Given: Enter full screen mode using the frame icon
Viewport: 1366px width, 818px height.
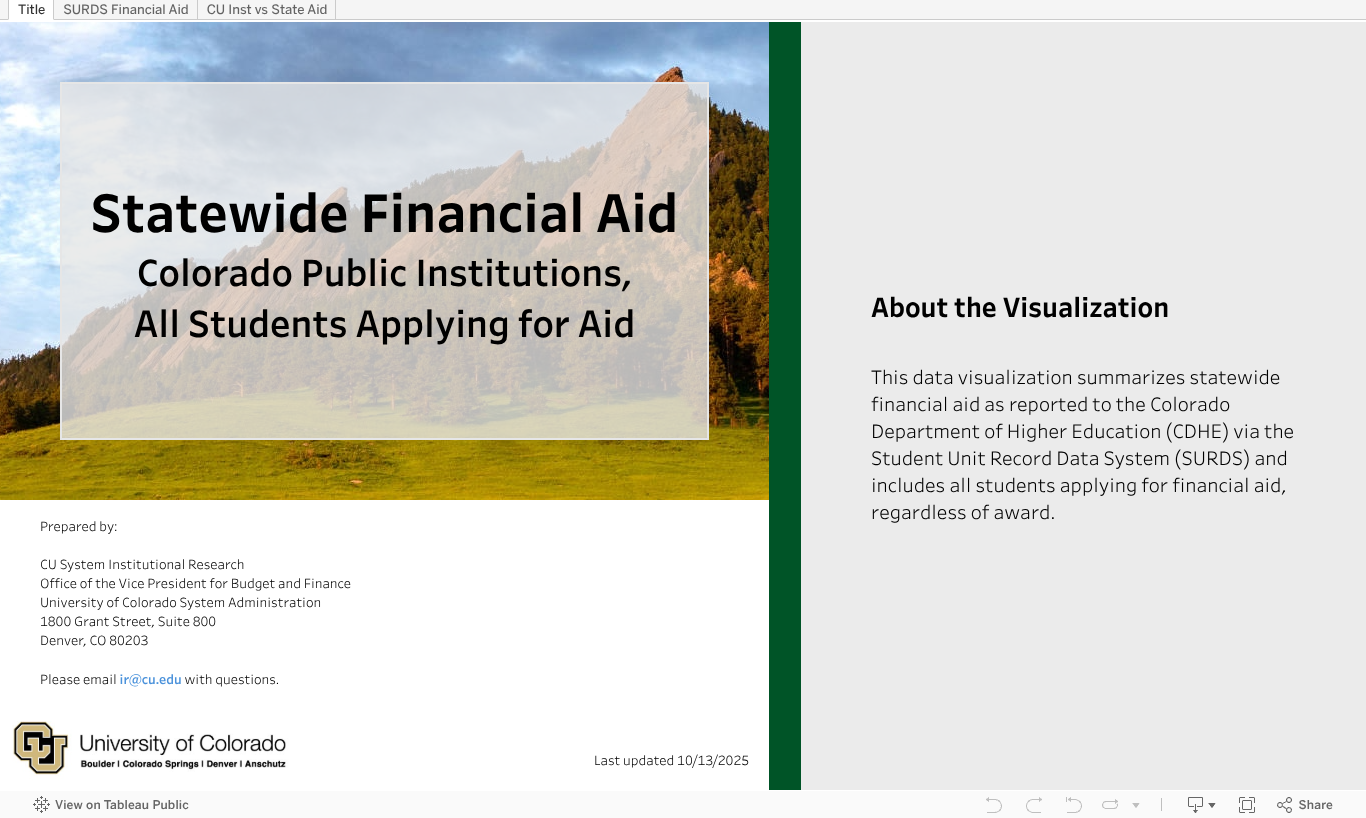Looking at the screenshot, I should 1247,805.
